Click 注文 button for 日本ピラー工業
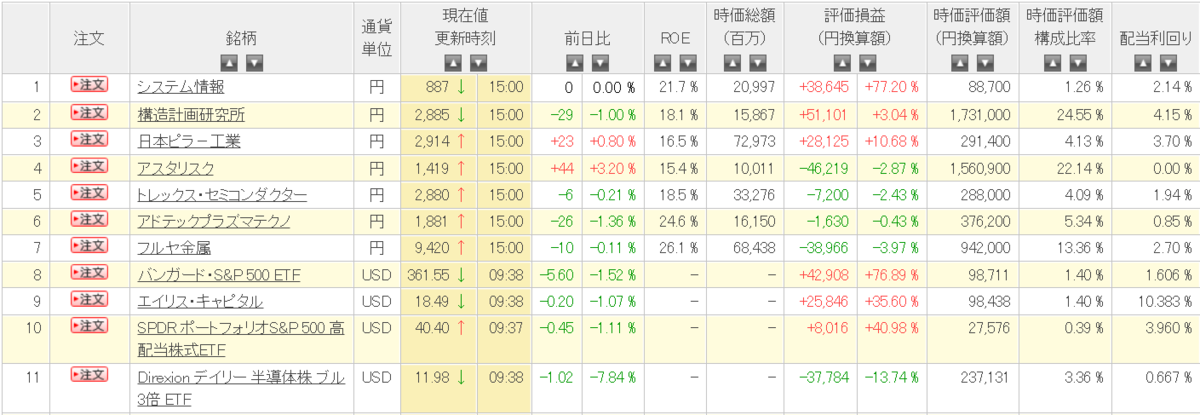 click(x=89, y=139)
